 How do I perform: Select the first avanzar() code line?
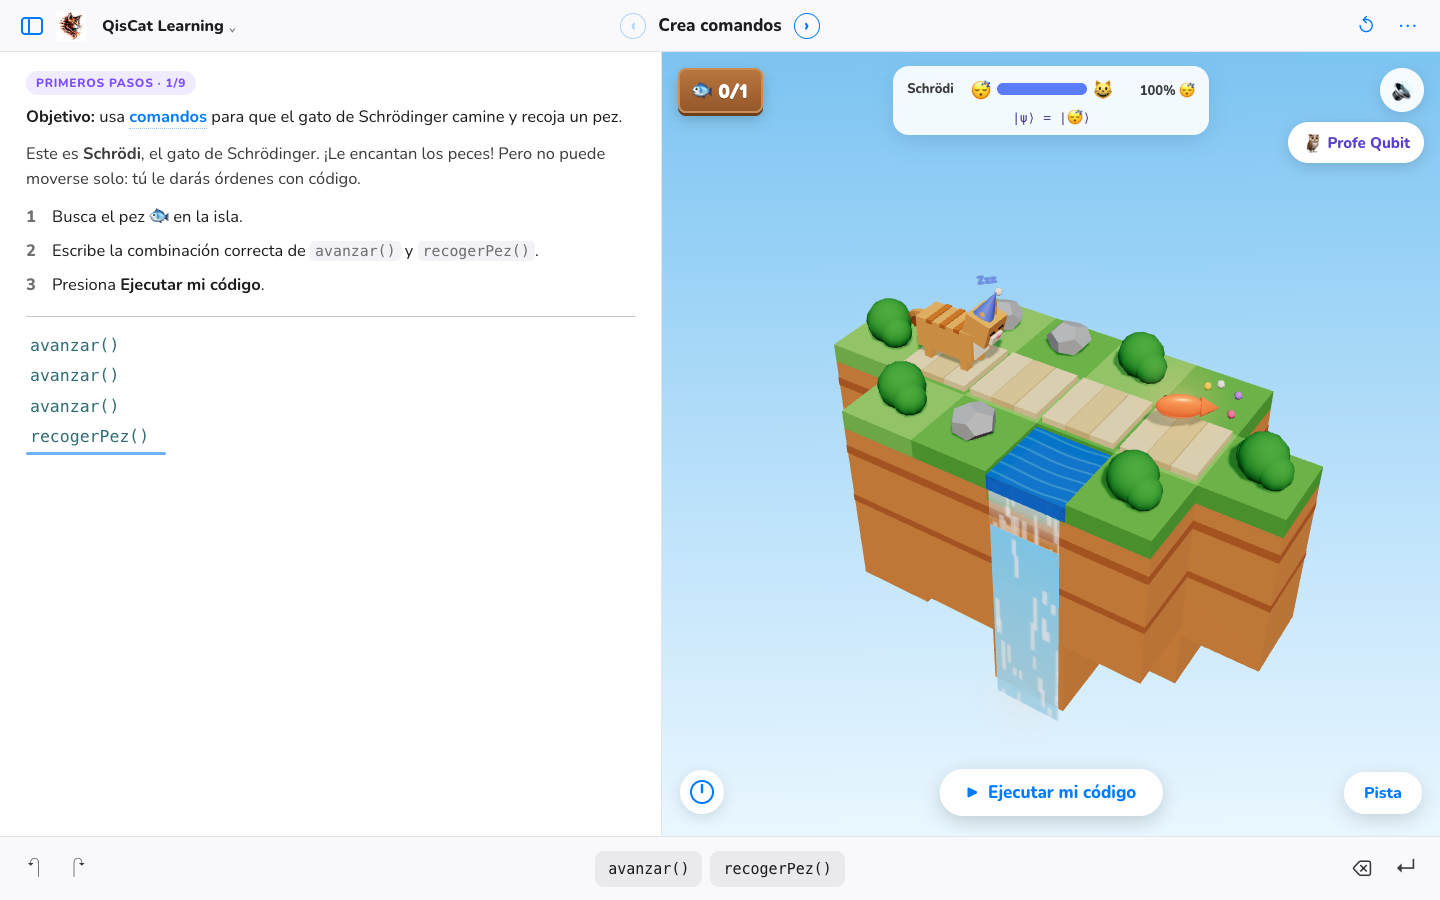[x=74, y=345]
